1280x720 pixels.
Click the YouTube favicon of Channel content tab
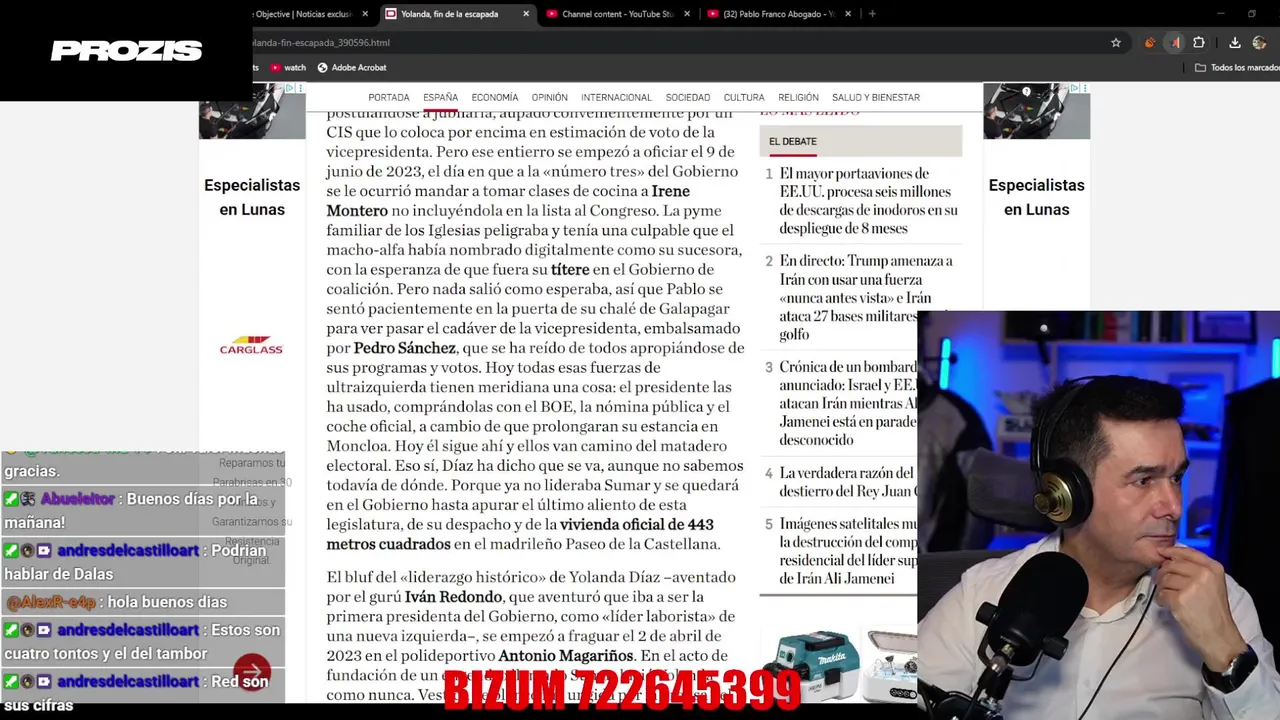(x=552, y=14)
